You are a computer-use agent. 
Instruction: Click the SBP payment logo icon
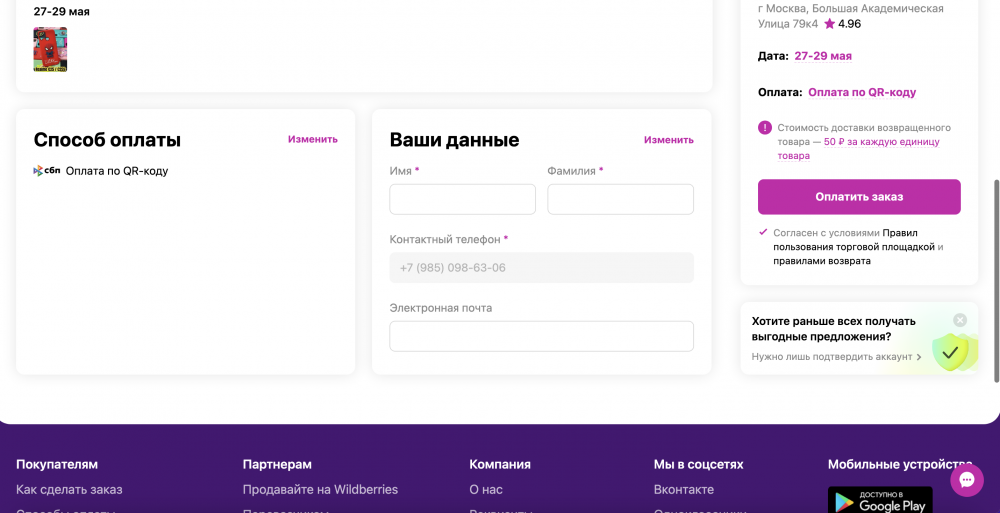pyautogui.click(x=47, y=170)
